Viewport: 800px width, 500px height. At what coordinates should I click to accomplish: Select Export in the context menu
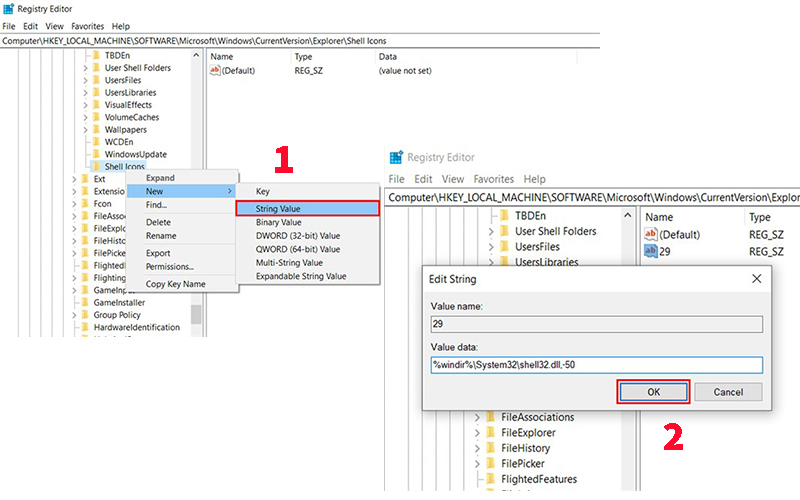(158, 253)
